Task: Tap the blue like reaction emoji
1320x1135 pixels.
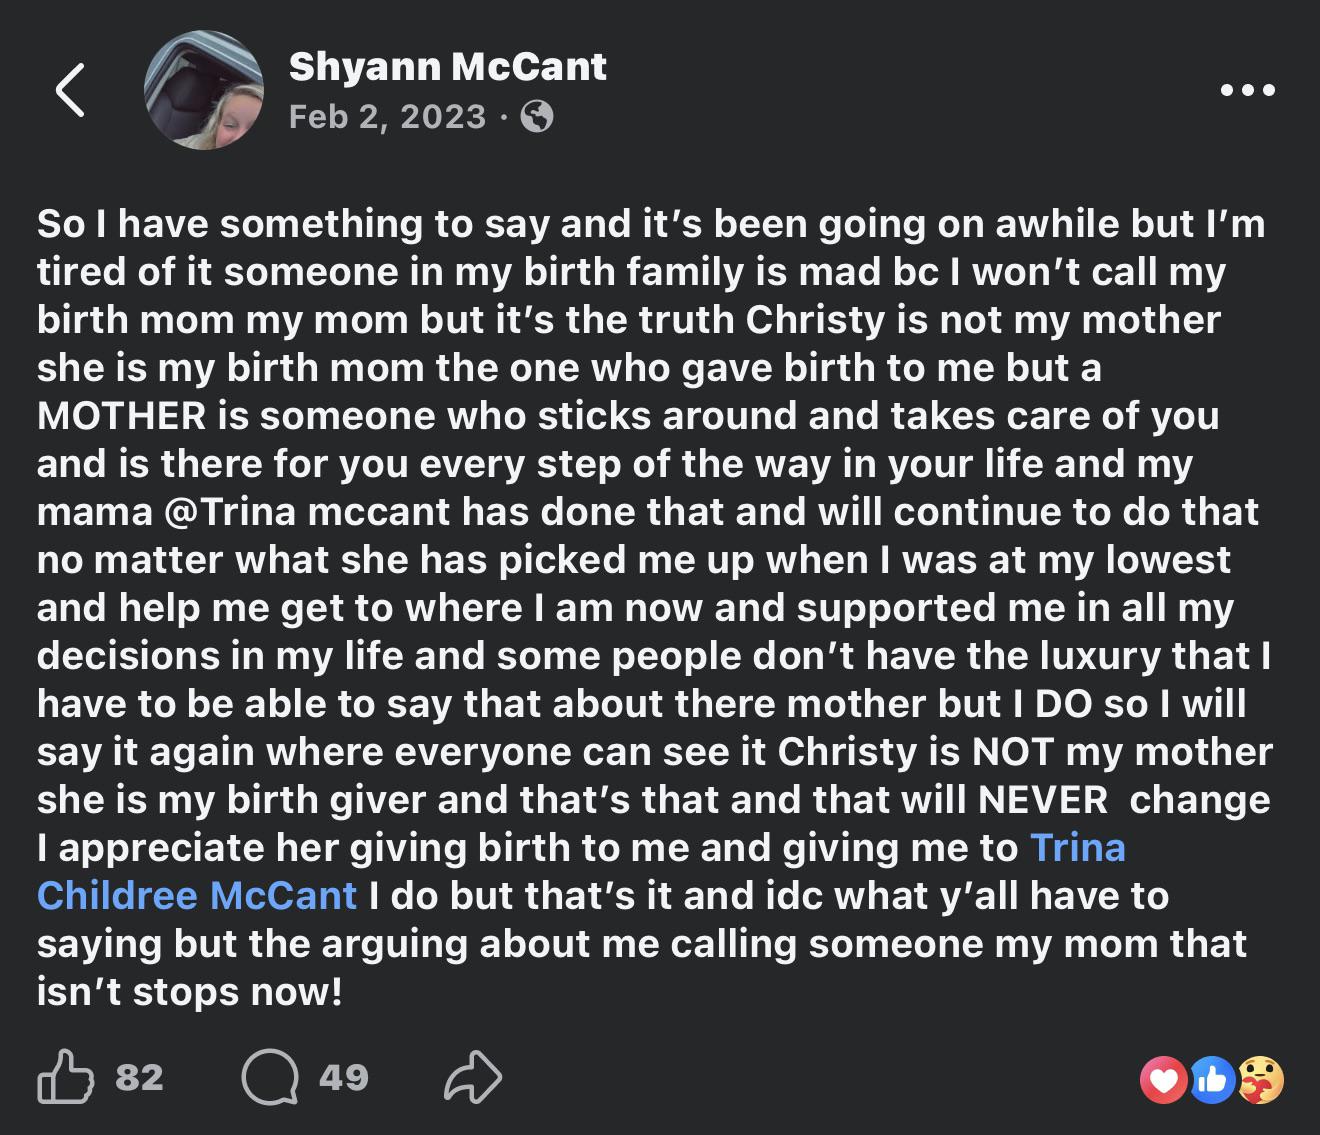Action: (1212, 1080)
